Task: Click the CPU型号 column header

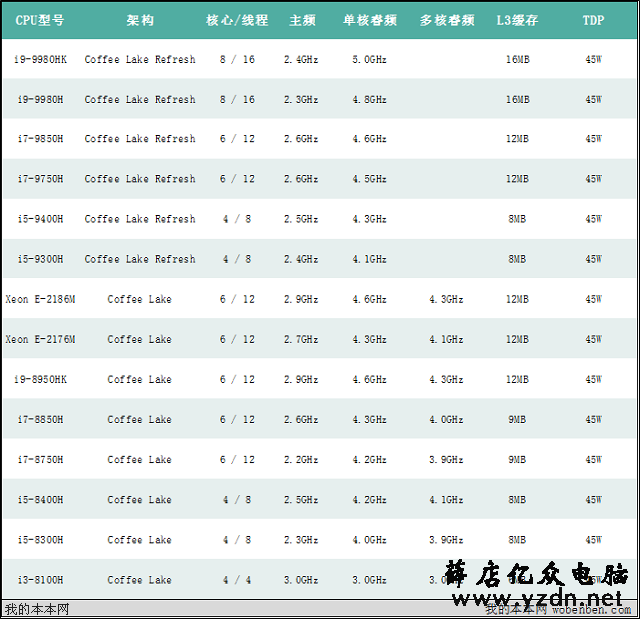Action: [x=40, y=20]
